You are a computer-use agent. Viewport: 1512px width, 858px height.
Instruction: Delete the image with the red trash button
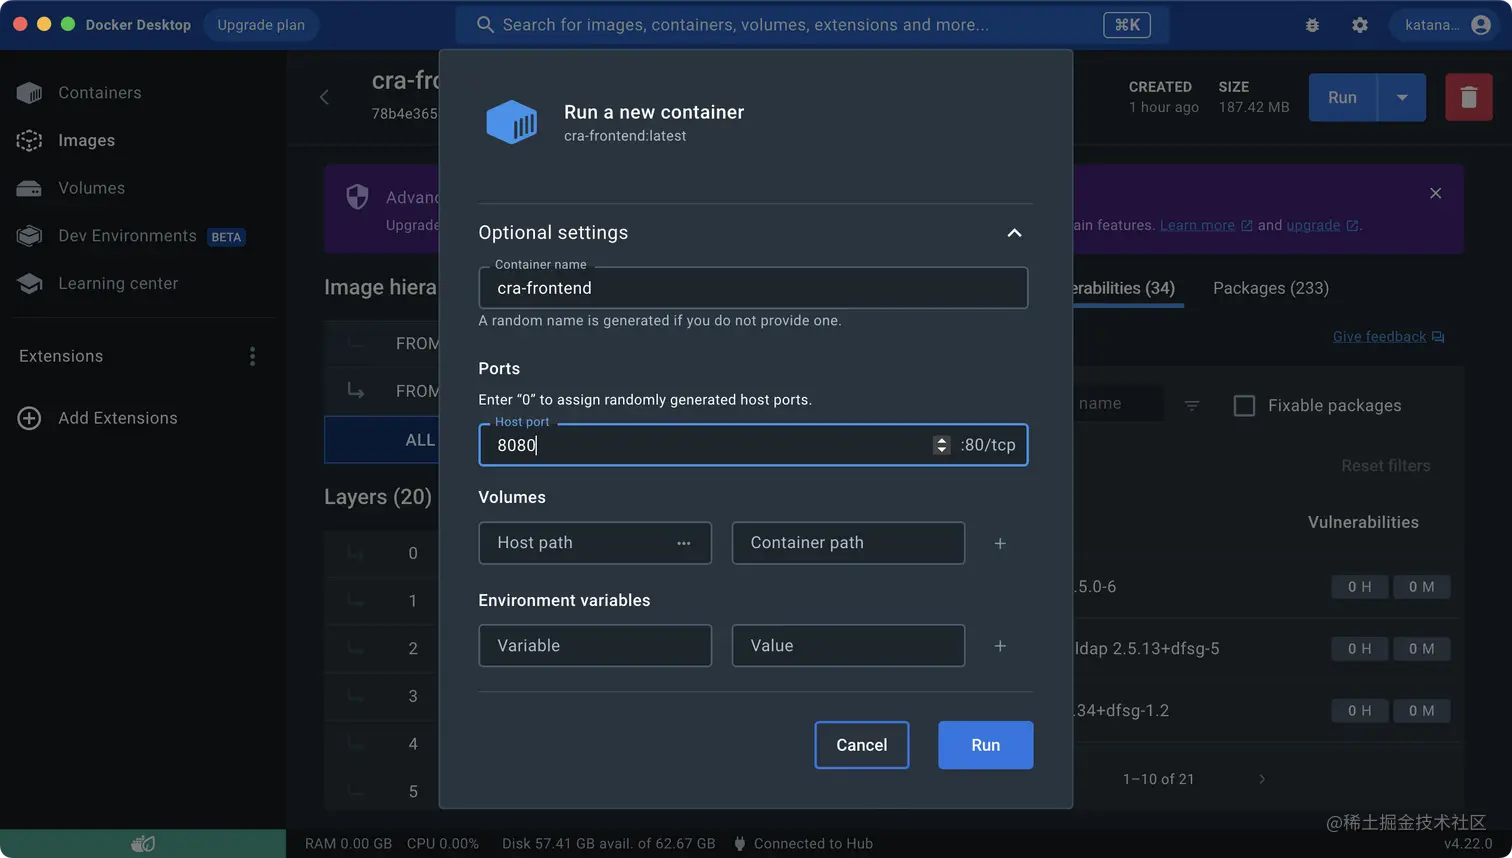pyautogui.click(x=1469, y=98)
